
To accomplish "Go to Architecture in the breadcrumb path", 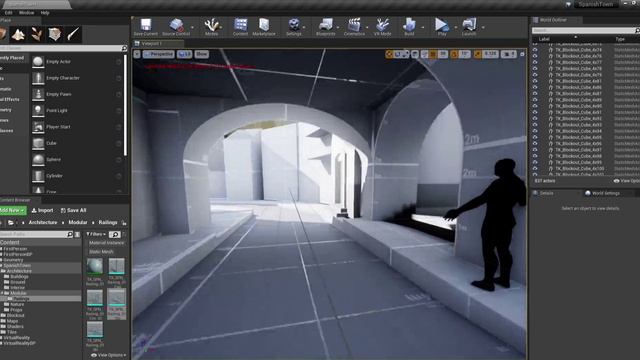I will (43, 222).
